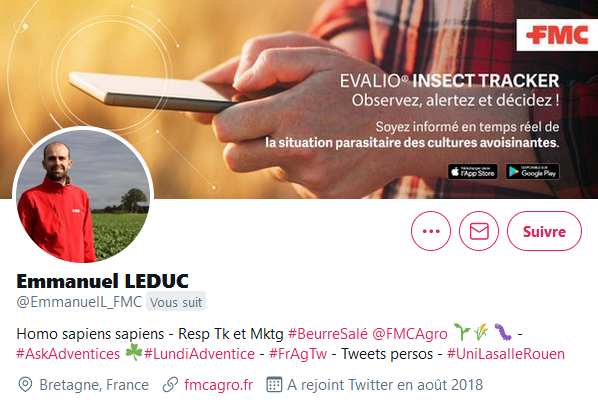Open the @FMCAgro mention
This screenshot has width=598, height=402.
410,334
